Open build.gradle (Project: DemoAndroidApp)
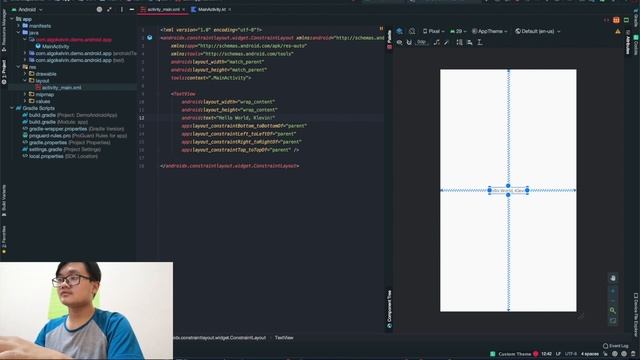This screenshot has width=640, height=360. [x=69, y=115]
